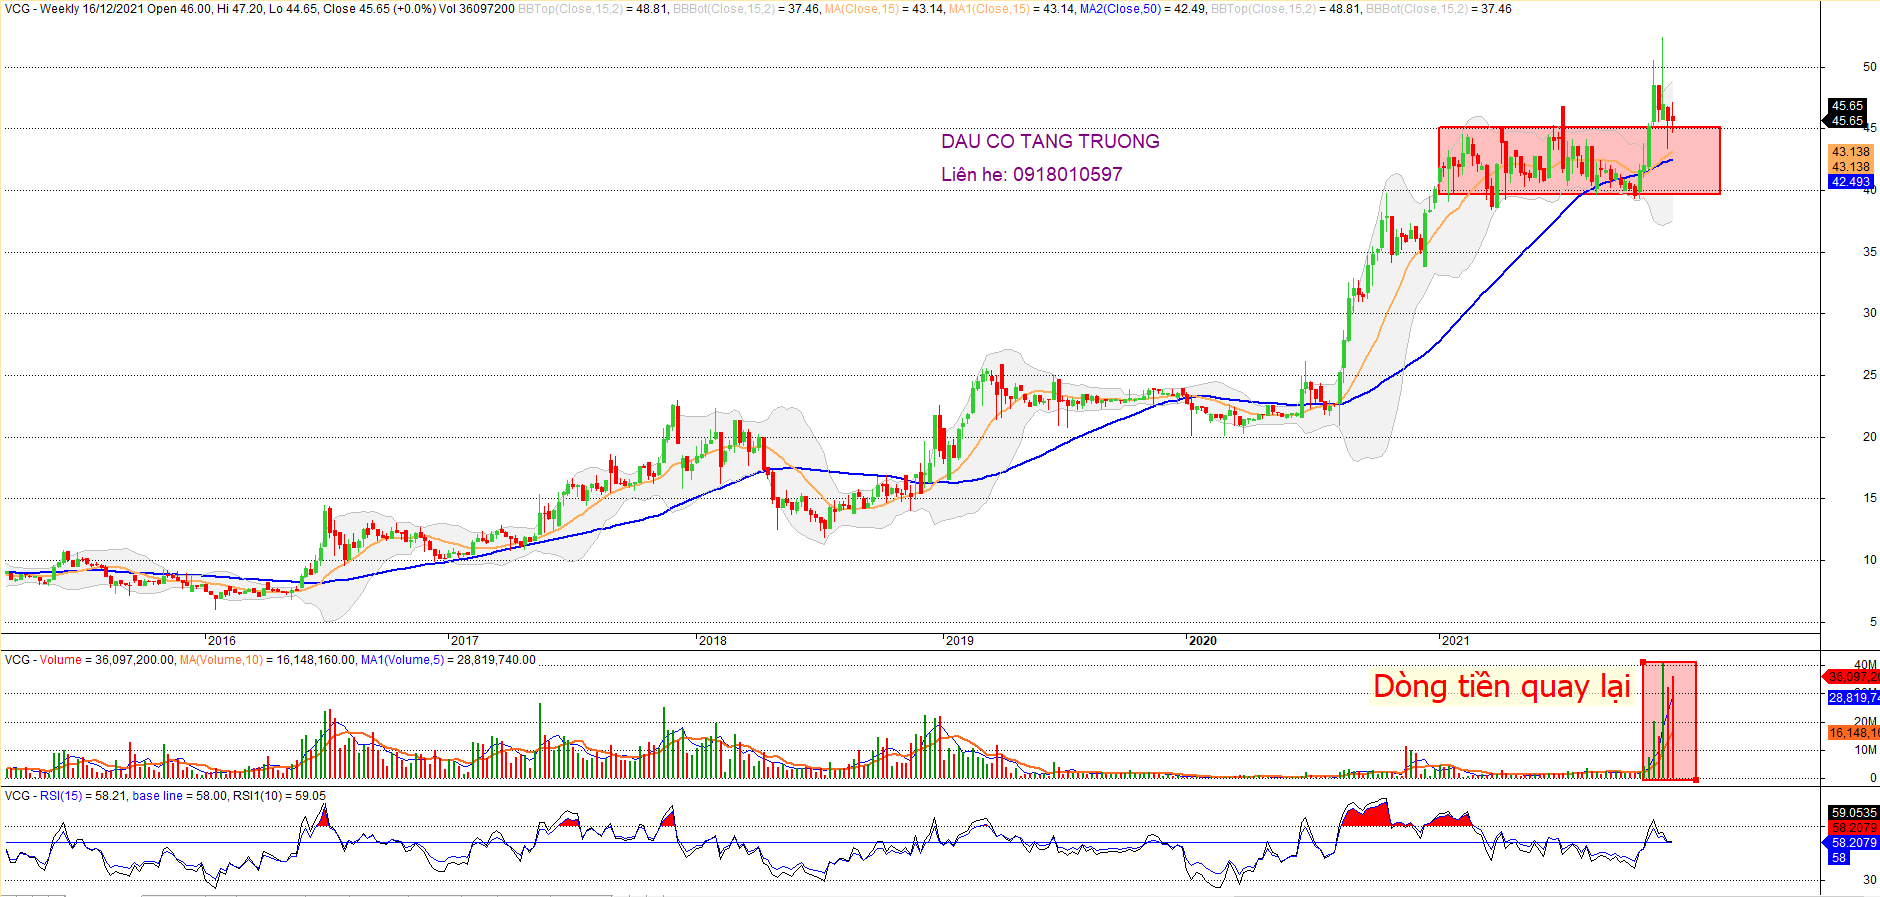Click the 'base line' label in RSI pane

(x=158, y=796)
